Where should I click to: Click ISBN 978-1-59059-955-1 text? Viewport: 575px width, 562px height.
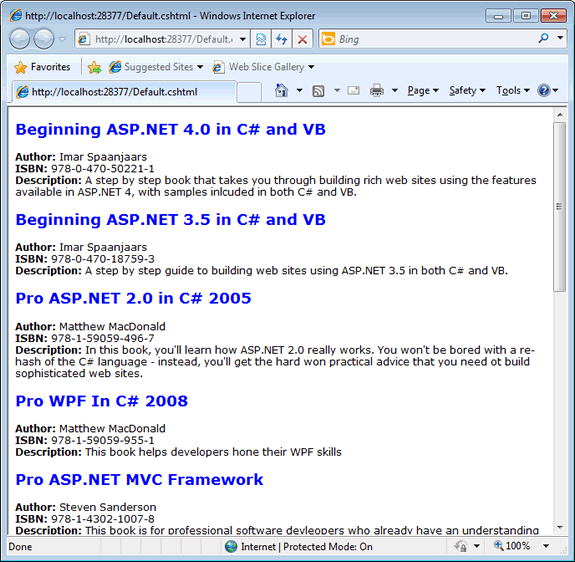pos(85,440)
